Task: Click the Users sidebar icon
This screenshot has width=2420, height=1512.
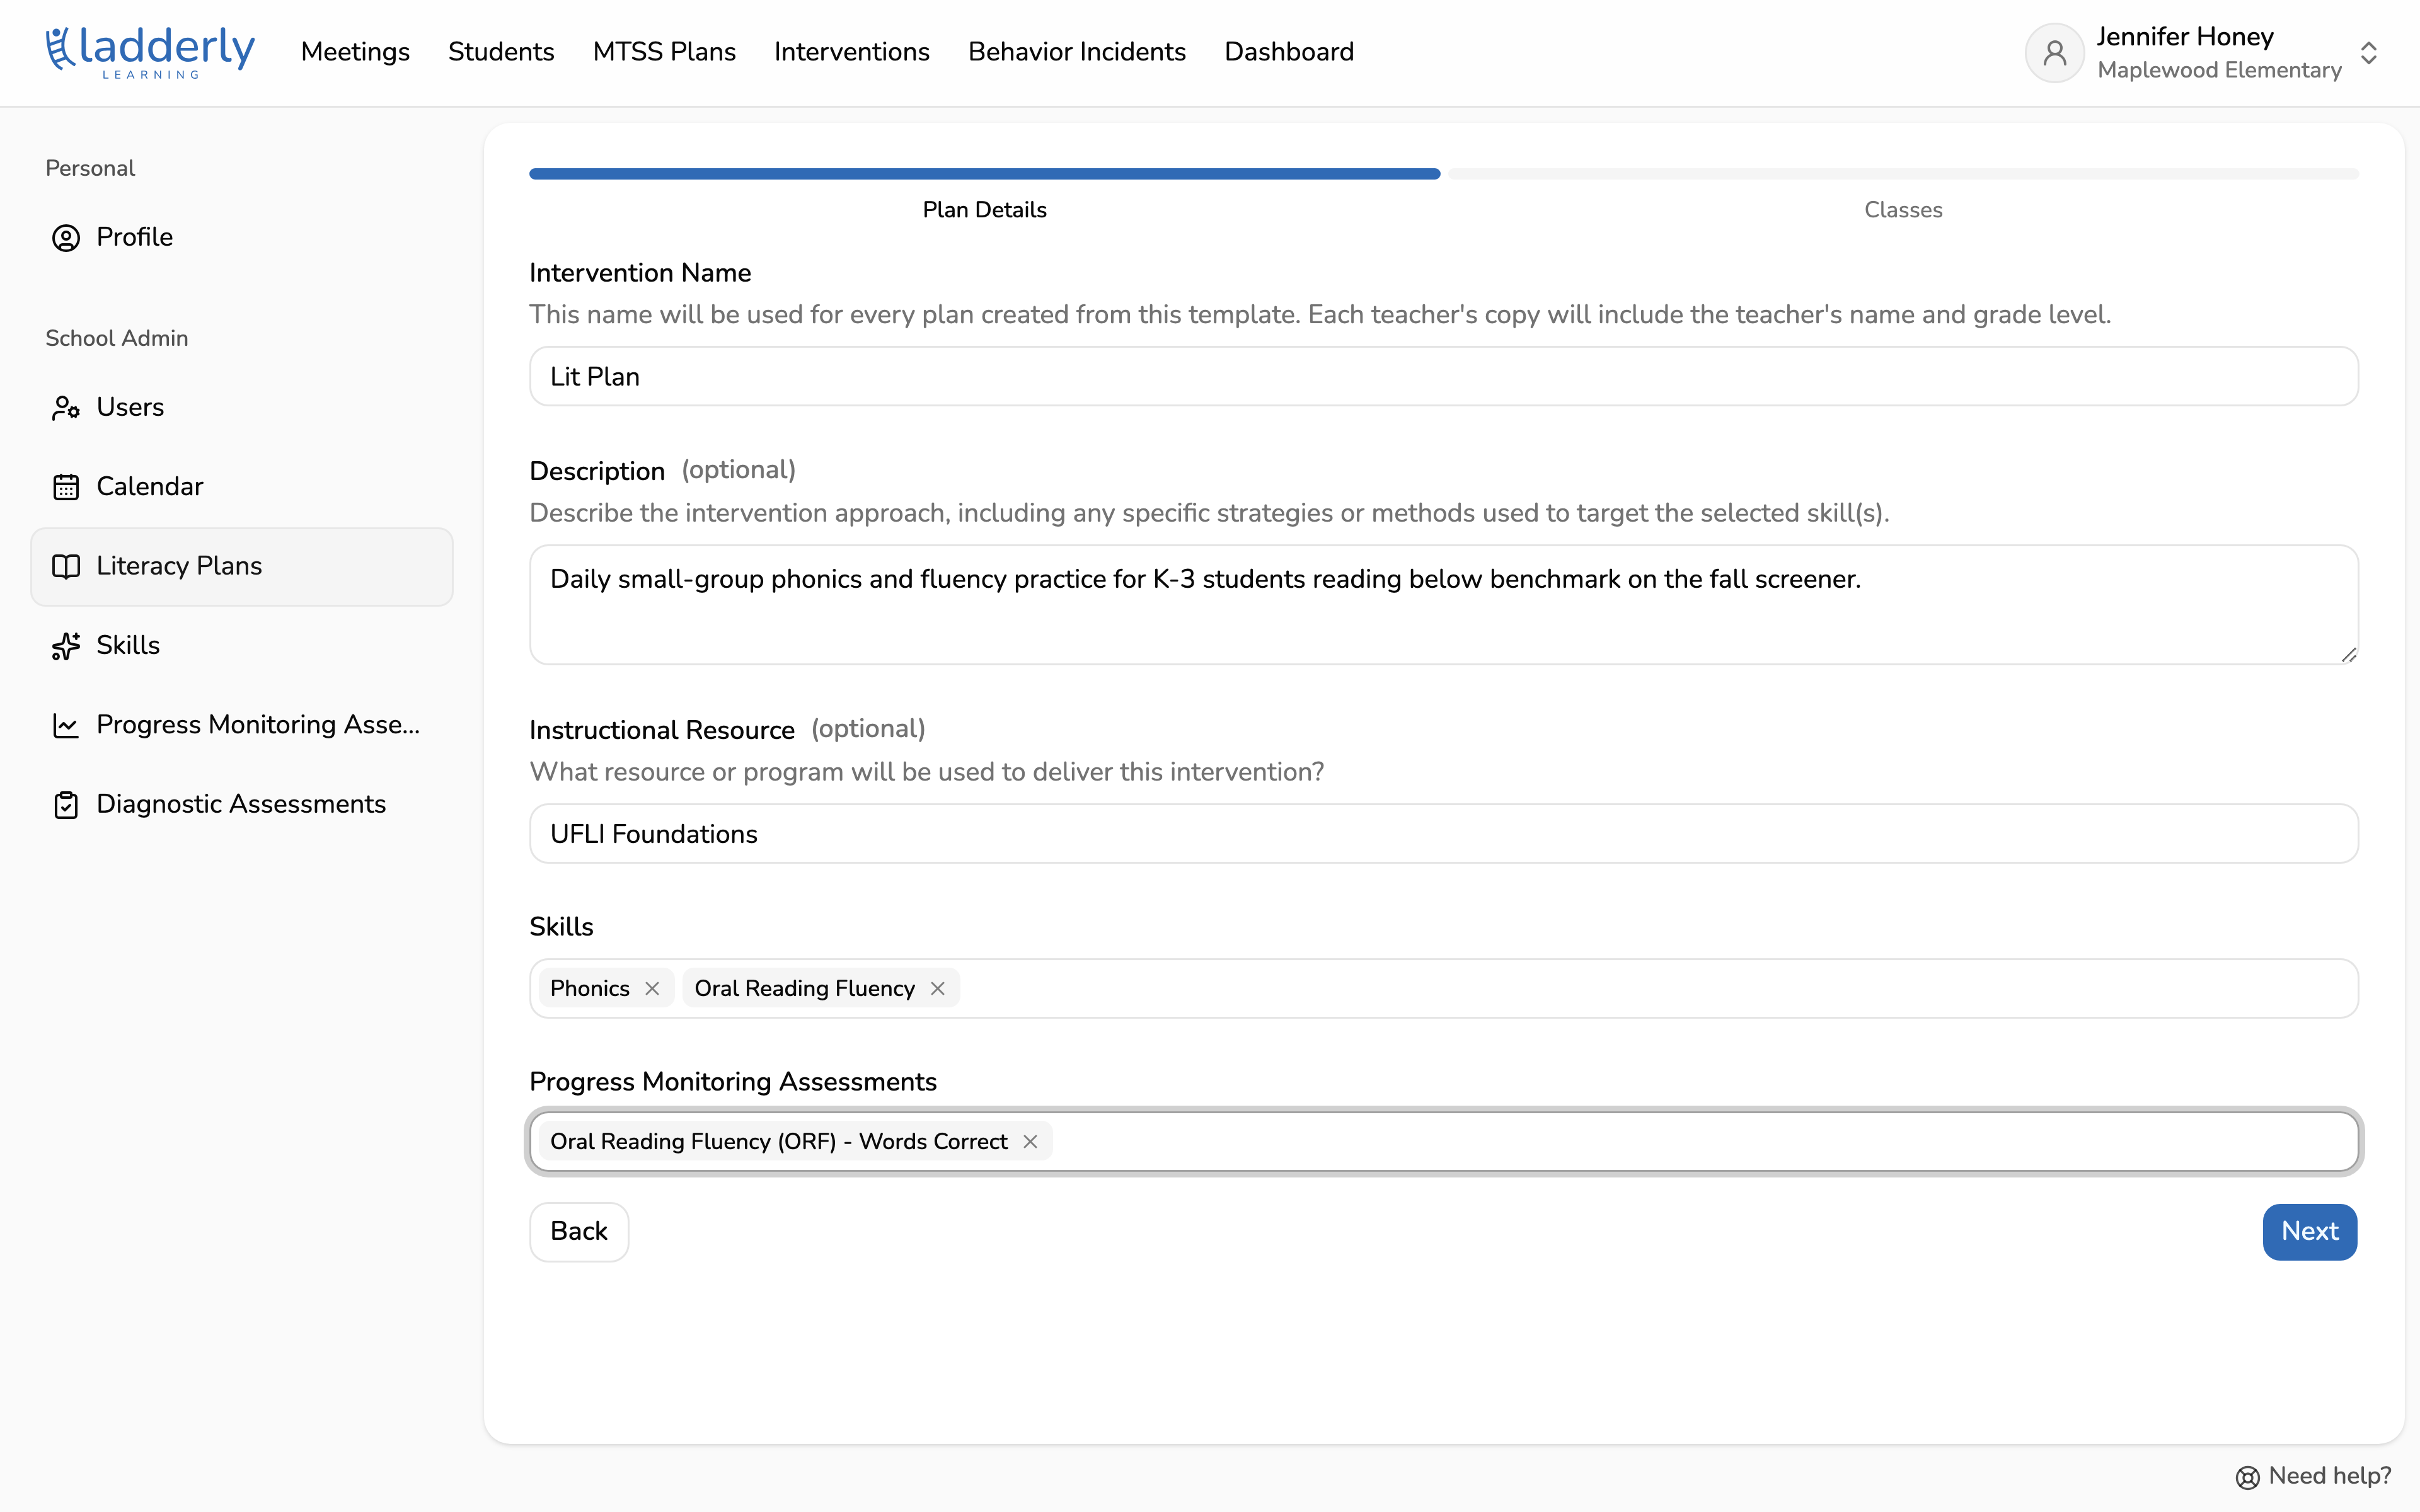Action: click(x=66, y=408)
